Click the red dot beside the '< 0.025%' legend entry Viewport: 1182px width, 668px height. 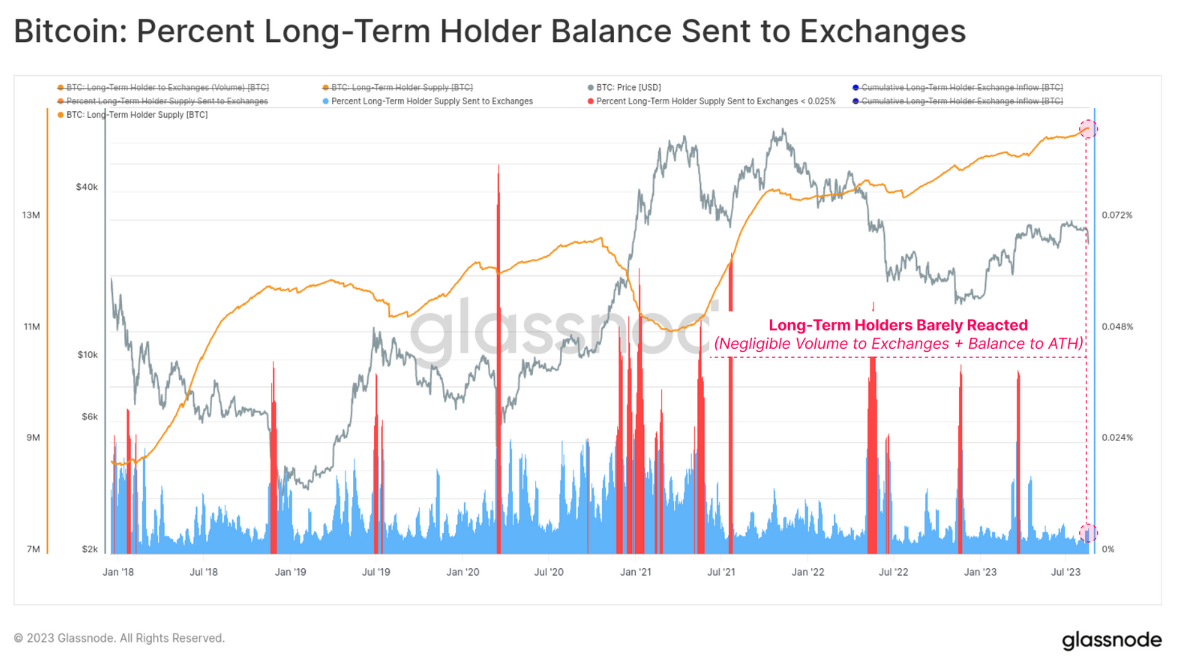point(589,101)
